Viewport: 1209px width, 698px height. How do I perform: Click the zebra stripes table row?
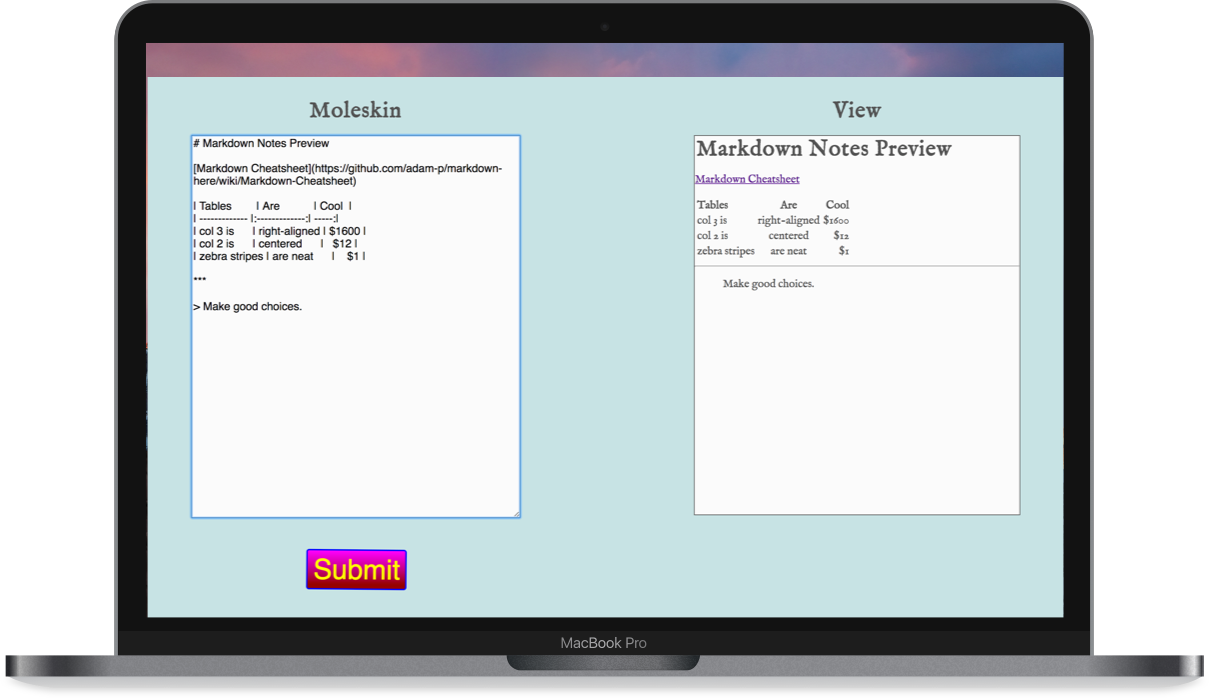click(x=726, y=250)
